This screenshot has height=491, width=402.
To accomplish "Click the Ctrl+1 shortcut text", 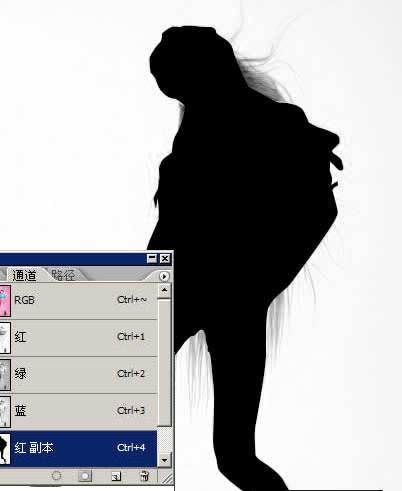I will click(x=131, y=337).
